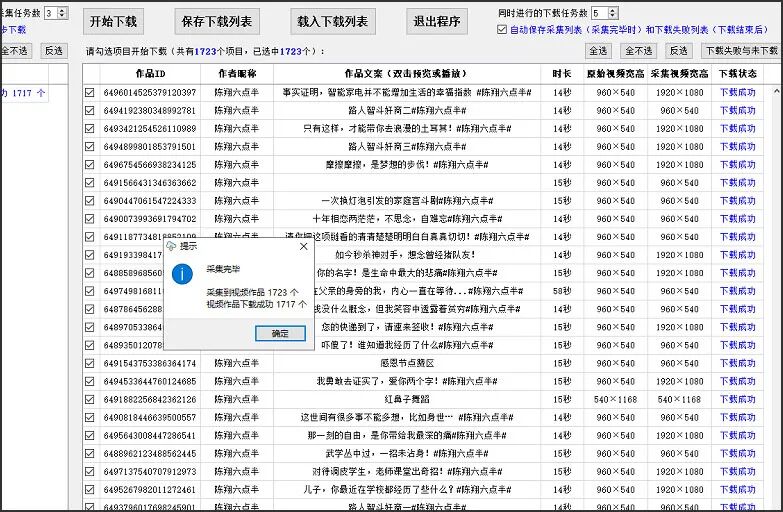Click ID cell 6490073993691794702
Image resolution: width=783 pixels, height=512 pixels.
click(x=150, y=219)
